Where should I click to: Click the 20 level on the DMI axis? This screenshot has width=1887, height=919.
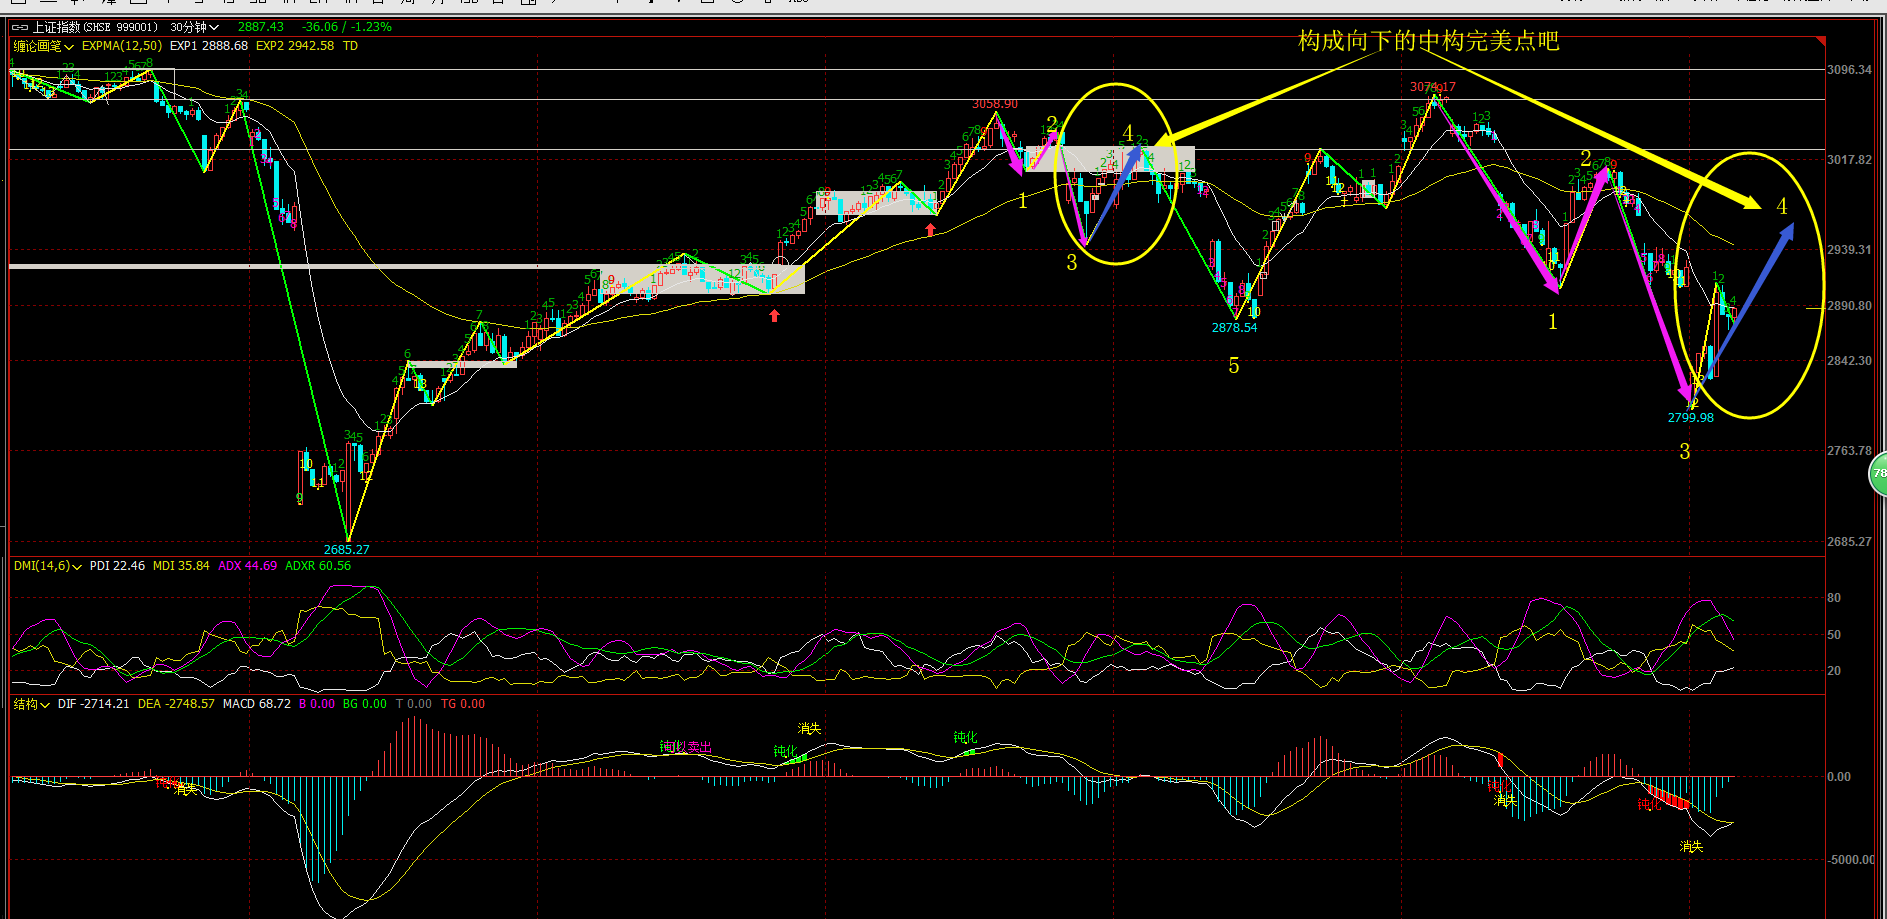pyautogui.click(x=1834, y=671)
